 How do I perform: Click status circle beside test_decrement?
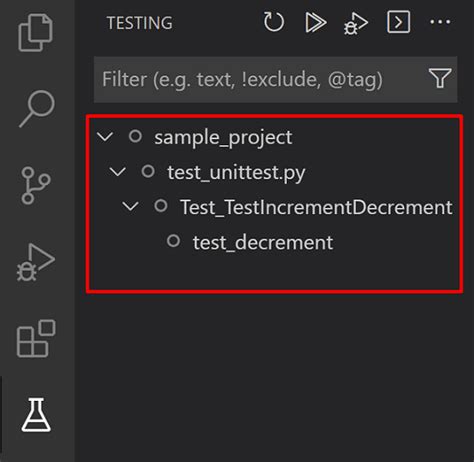tap(173, 241)
